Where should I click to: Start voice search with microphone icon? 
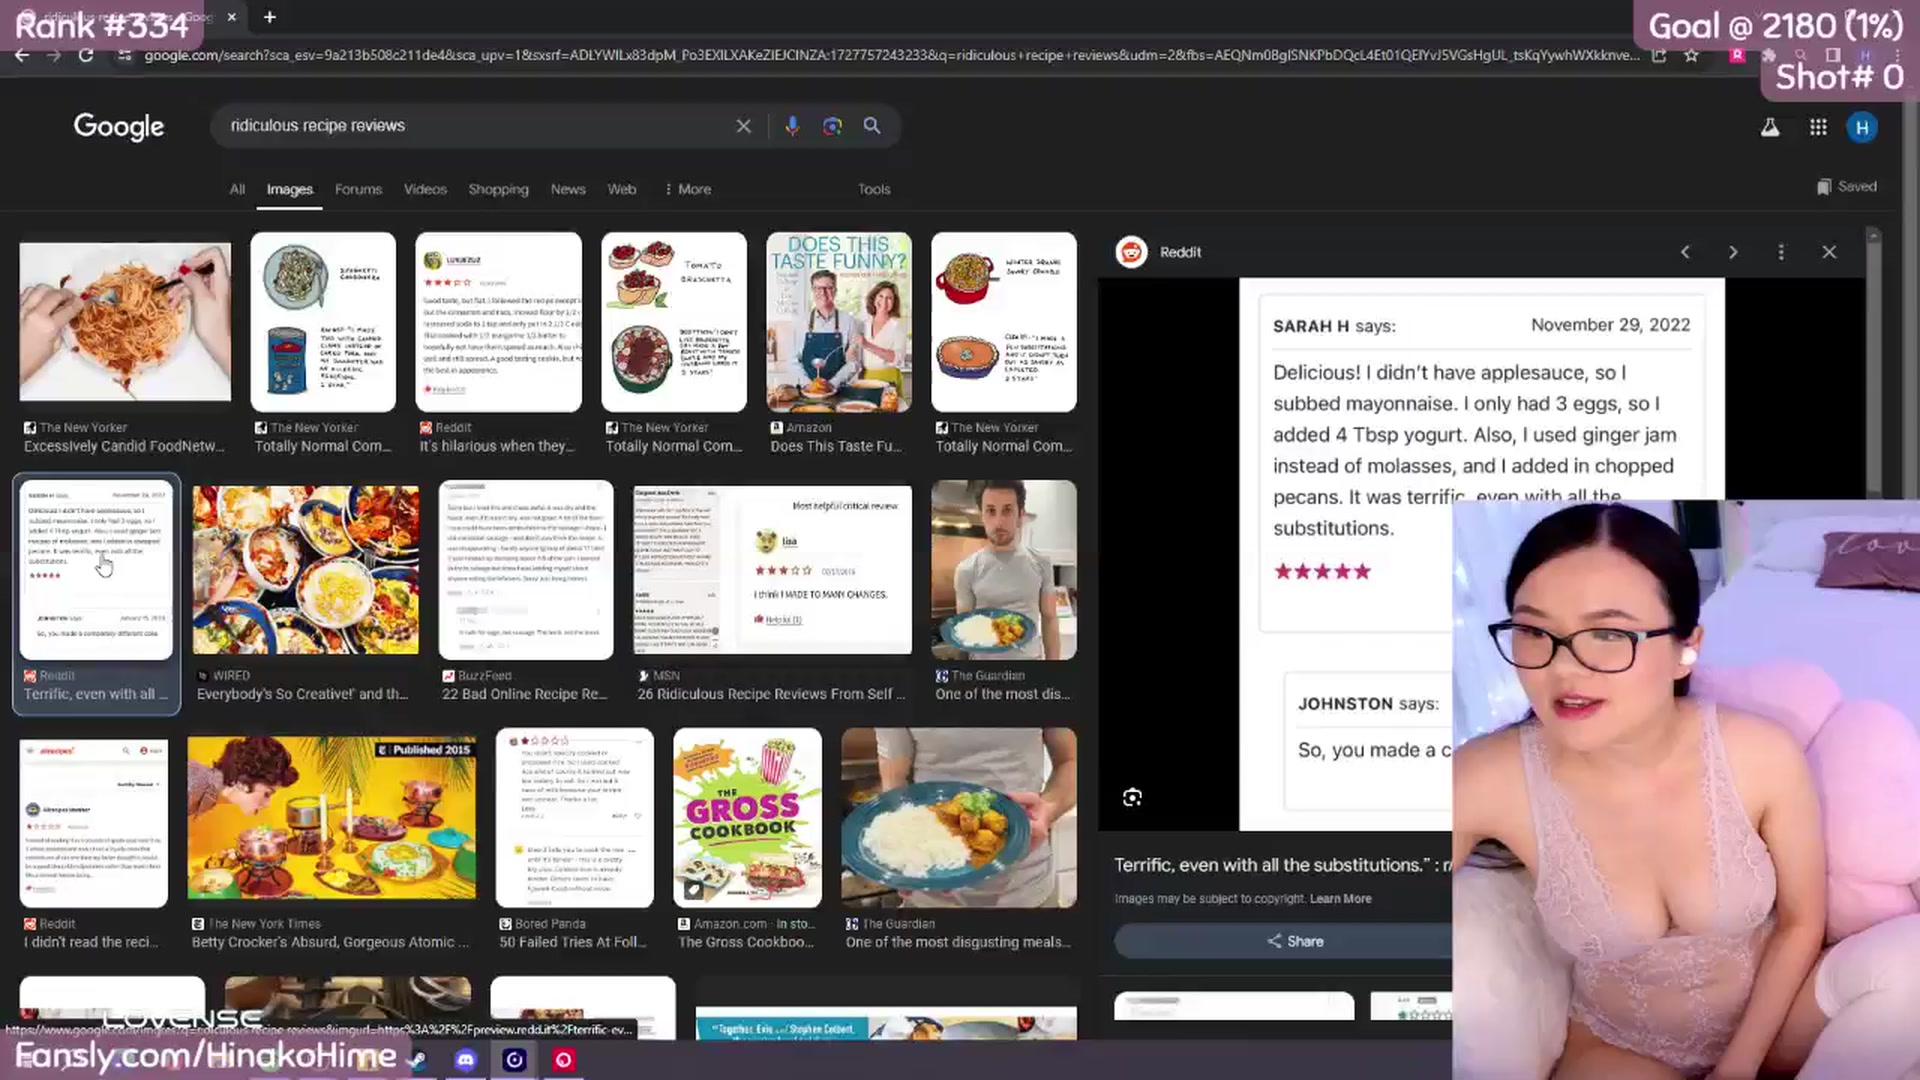[x=792, y=126]
